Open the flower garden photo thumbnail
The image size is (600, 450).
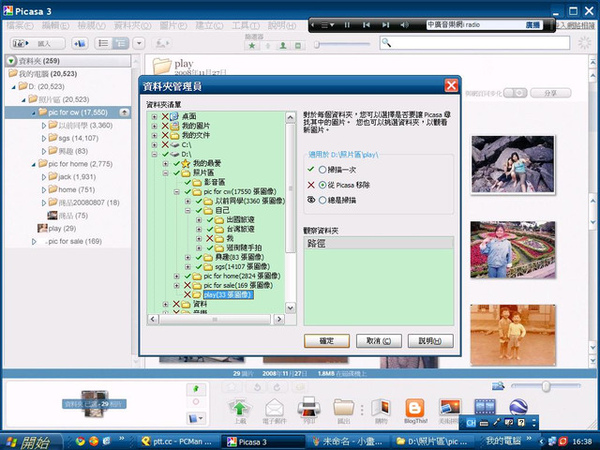(512, 249)
